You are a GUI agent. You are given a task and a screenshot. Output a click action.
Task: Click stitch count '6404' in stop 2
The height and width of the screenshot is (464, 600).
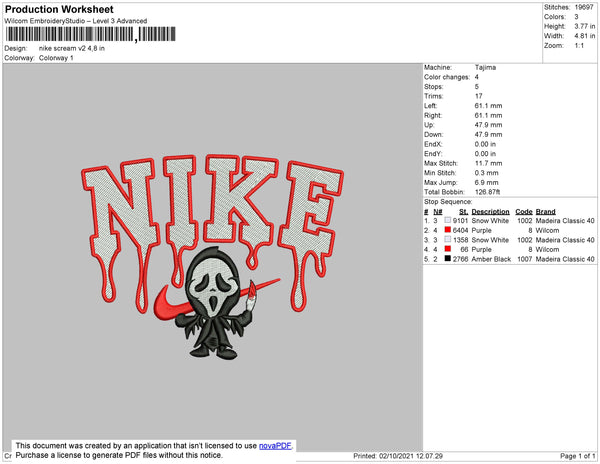pyautogui.click(x=460, y=230)
